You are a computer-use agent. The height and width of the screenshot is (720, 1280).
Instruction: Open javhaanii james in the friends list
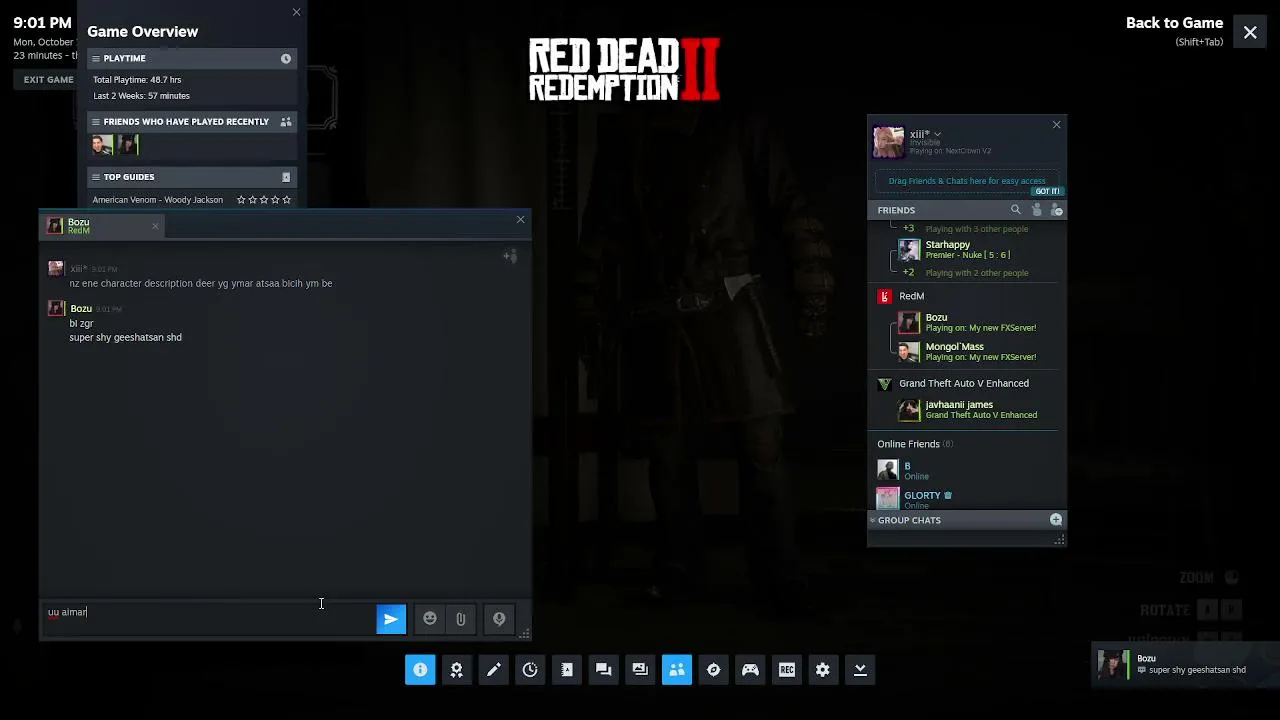point(967,409)
